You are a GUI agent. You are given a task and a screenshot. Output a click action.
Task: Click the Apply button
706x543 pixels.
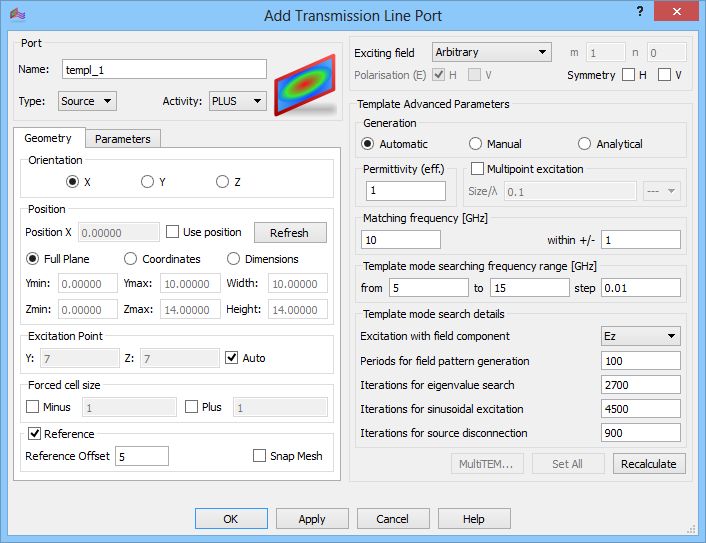pos(312,519)
